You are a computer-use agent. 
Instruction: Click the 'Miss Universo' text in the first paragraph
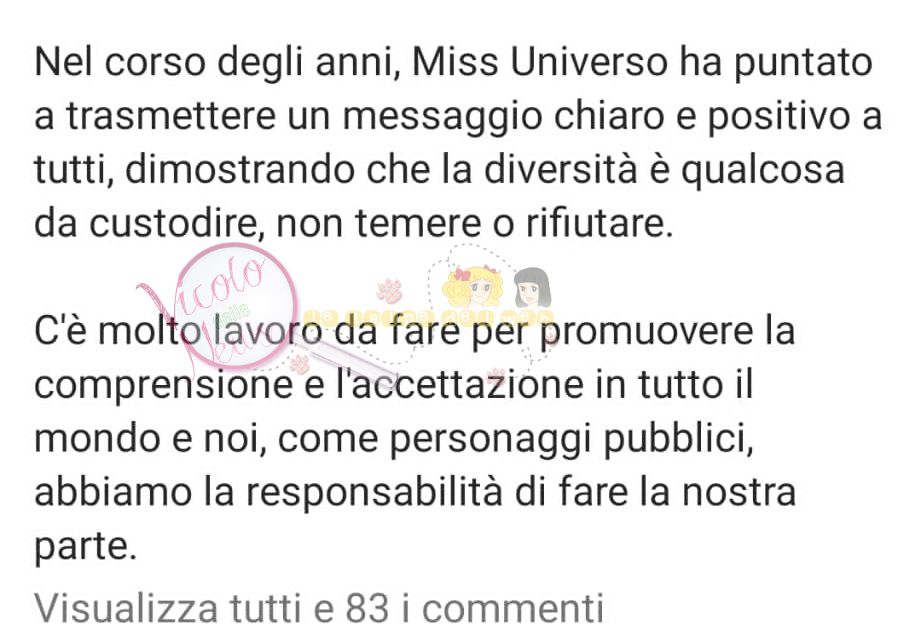pyautogui.click(x=540, y=62)
